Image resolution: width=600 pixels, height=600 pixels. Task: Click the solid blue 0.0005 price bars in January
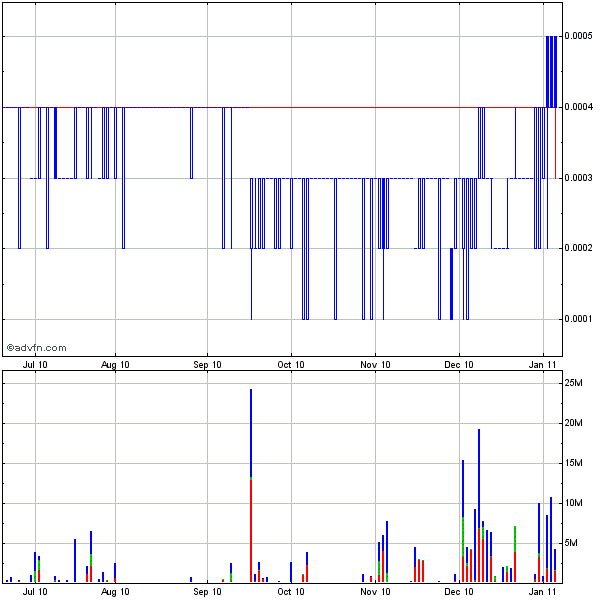551,72
